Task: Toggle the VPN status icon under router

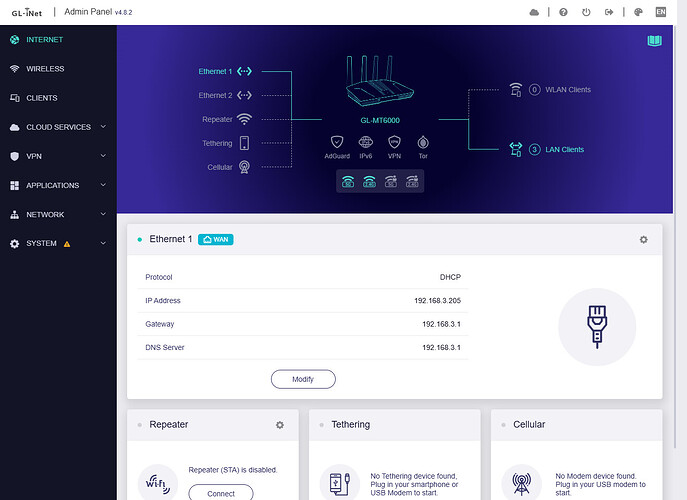Action: point(394,142)
